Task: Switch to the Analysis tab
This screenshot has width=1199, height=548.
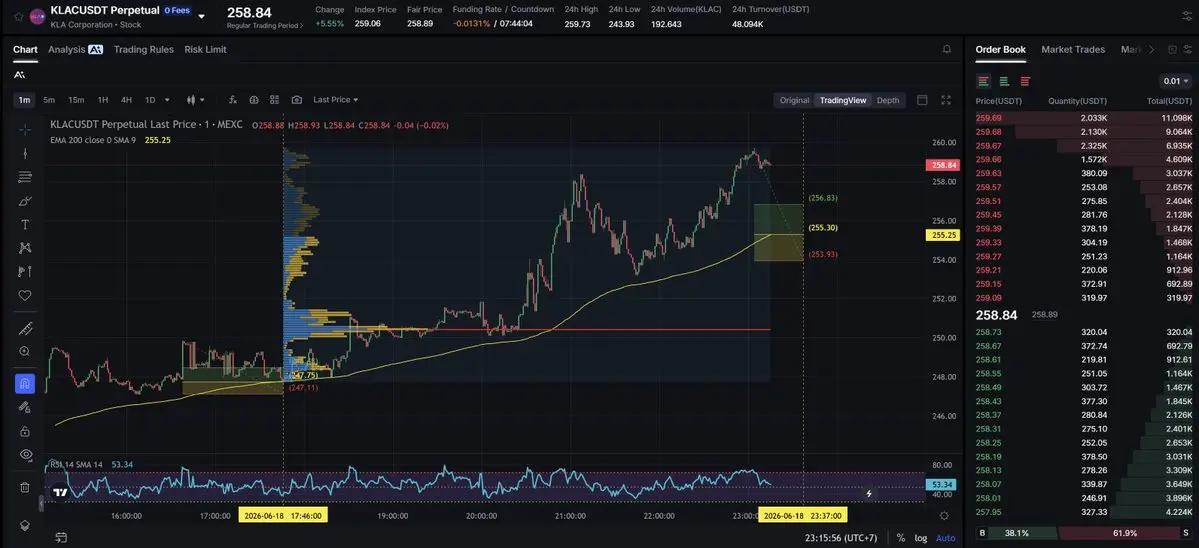Action: (75, 50)
